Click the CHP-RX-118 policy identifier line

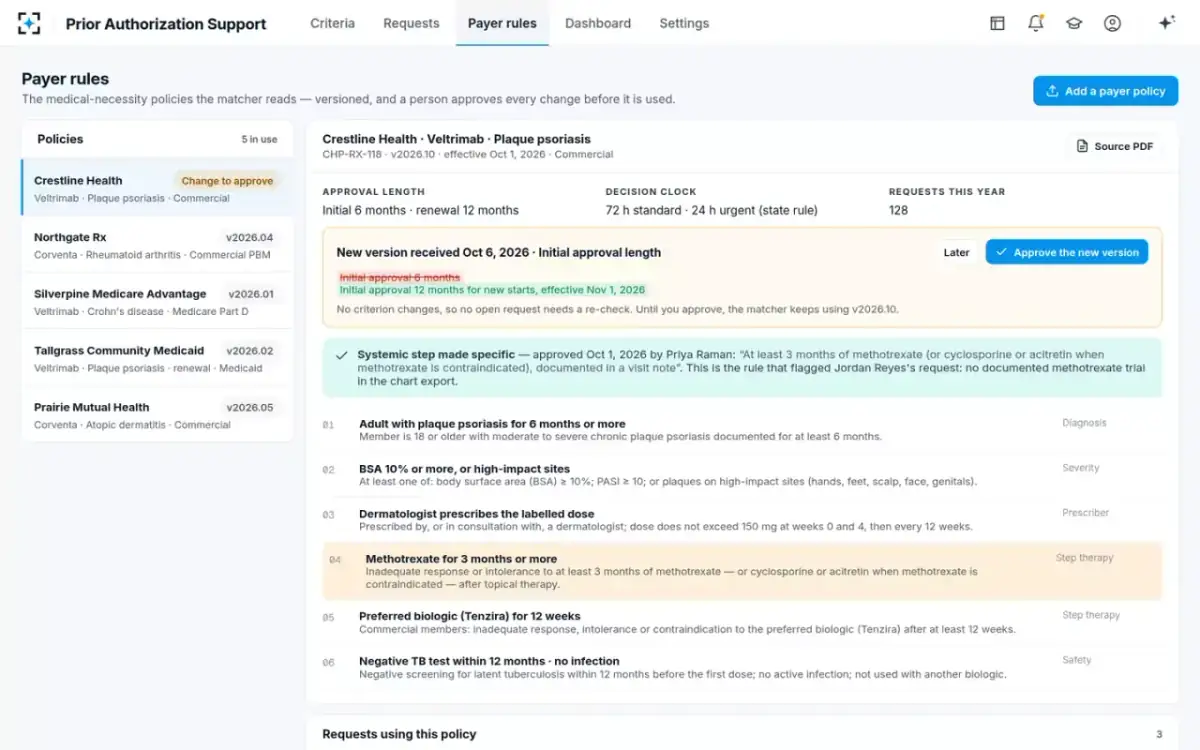tap(467, 155)
